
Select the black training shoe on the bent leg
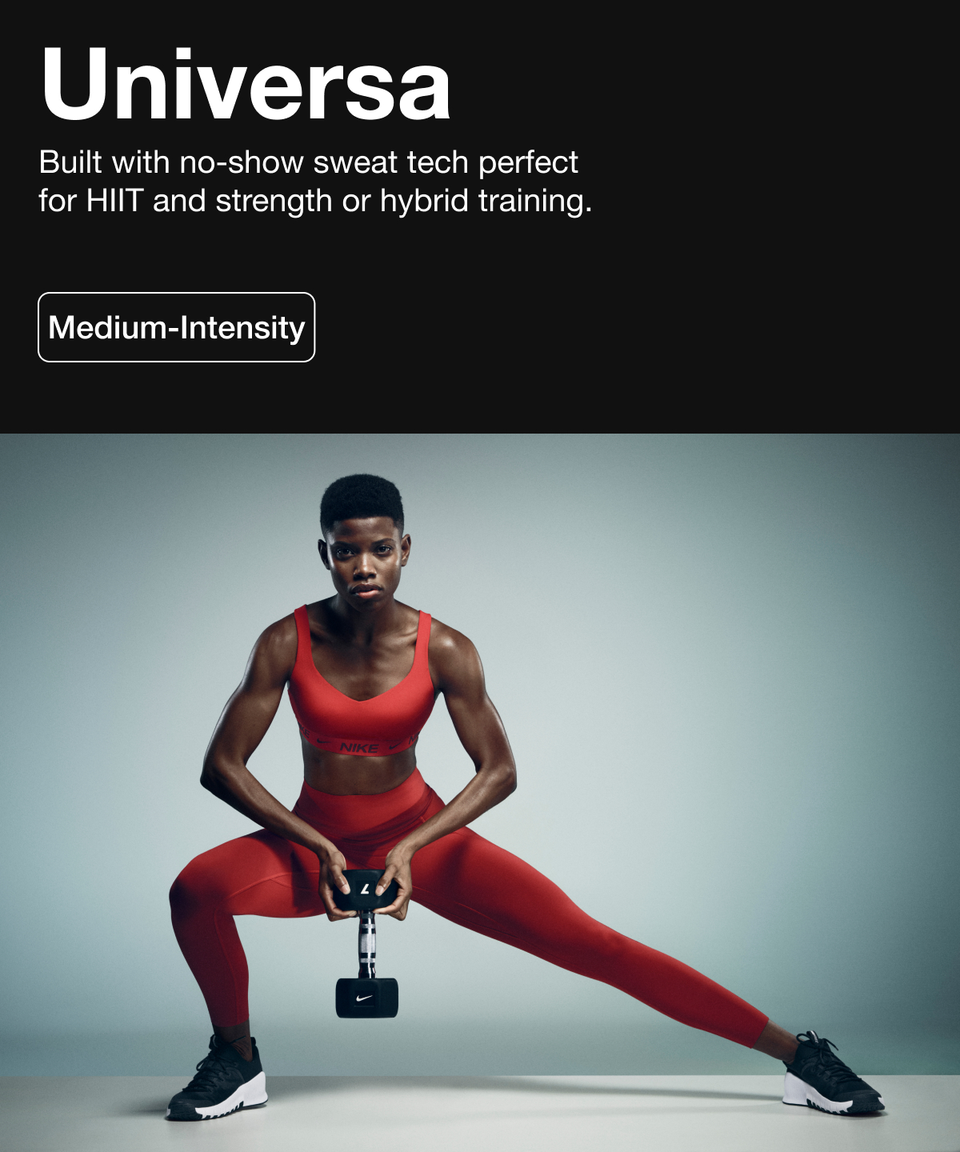click(216, 1079)
